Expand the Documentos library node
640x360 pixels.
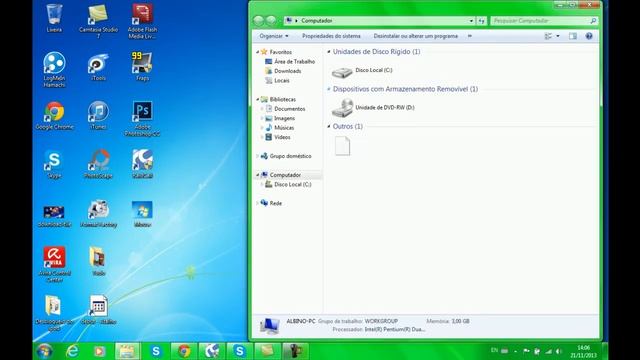click(262, 109)
